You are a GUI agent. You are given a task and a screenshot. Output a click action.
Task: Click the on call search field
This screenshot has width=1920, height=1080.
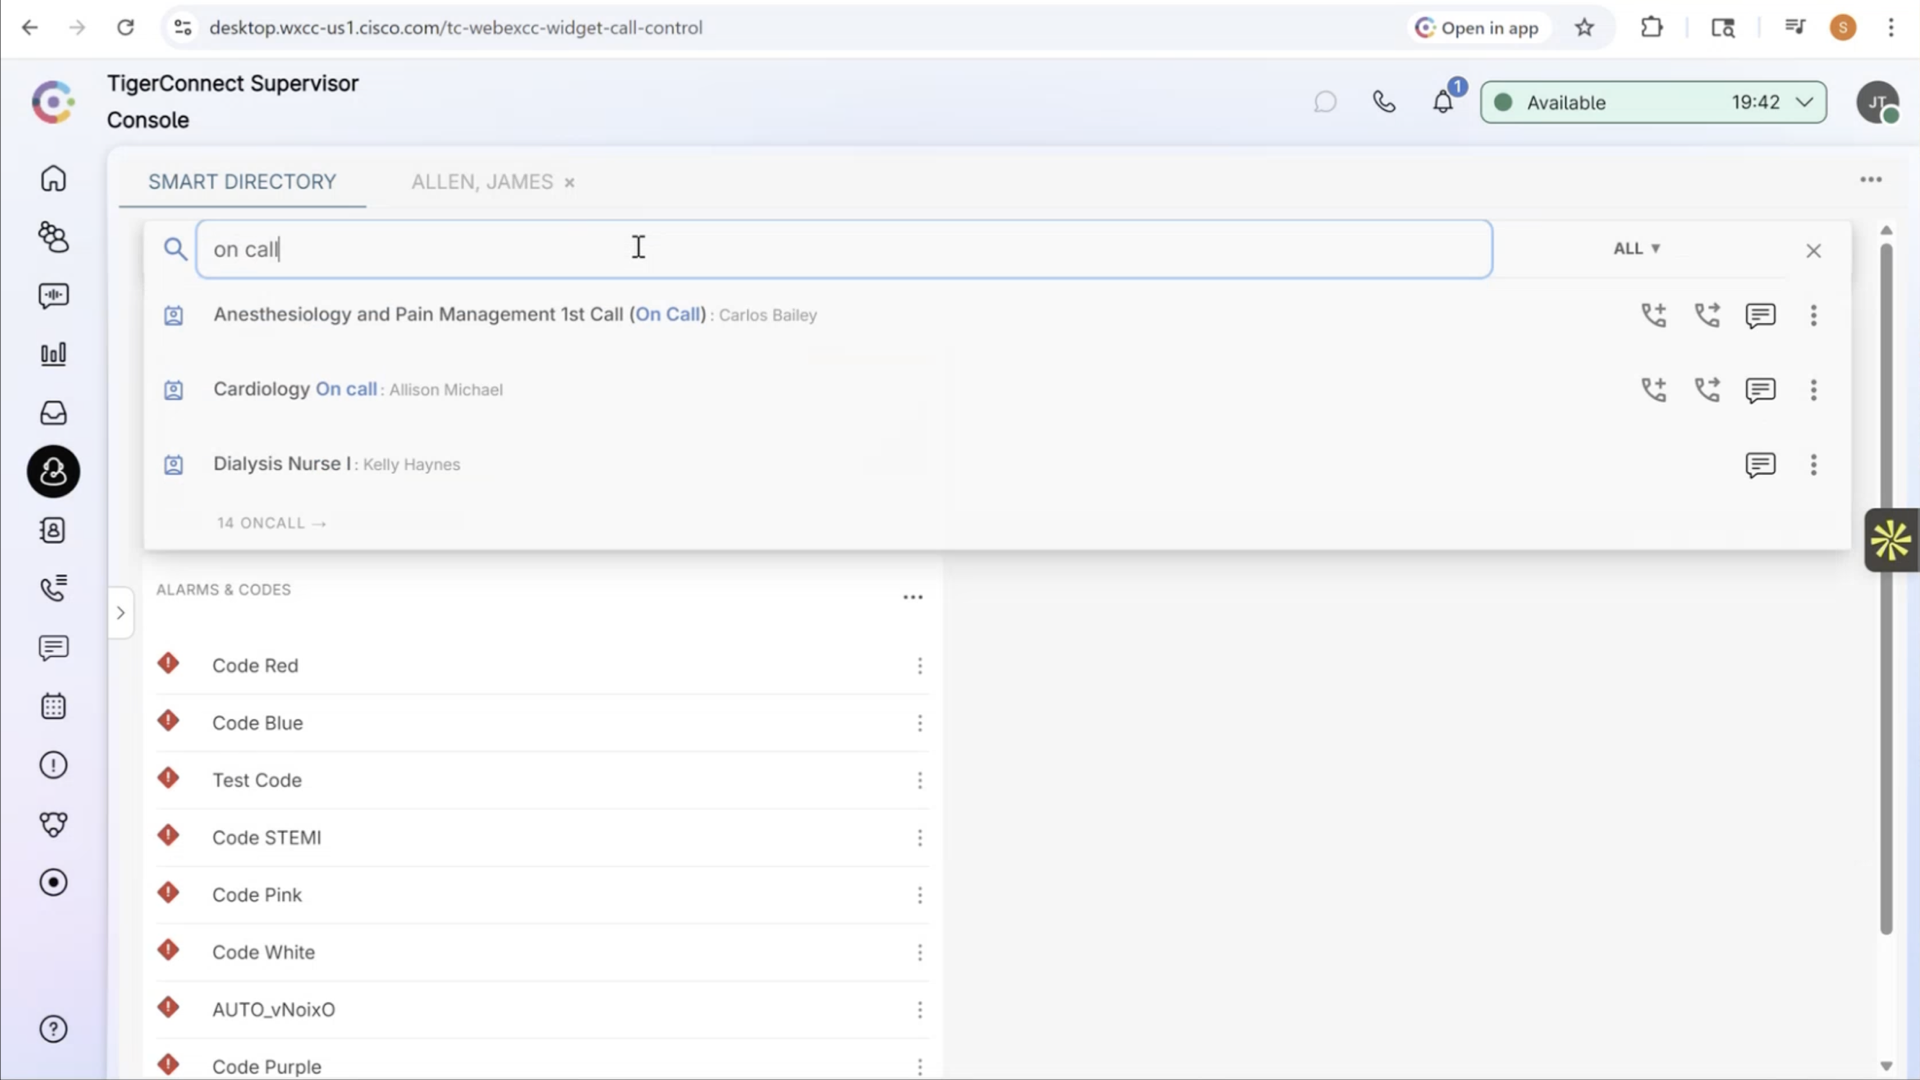coord(843,249)
